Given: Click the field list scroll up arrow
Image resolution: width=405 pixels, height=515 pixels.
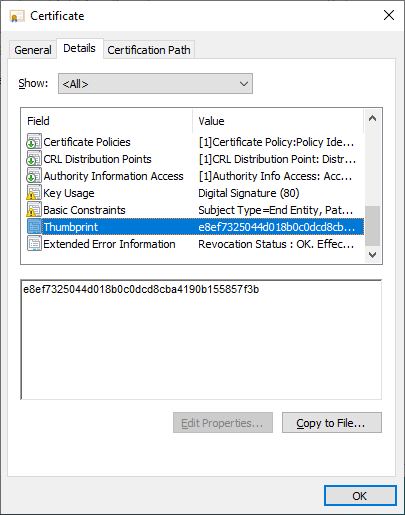Looking at the screenshot, I should pos(373,118).
